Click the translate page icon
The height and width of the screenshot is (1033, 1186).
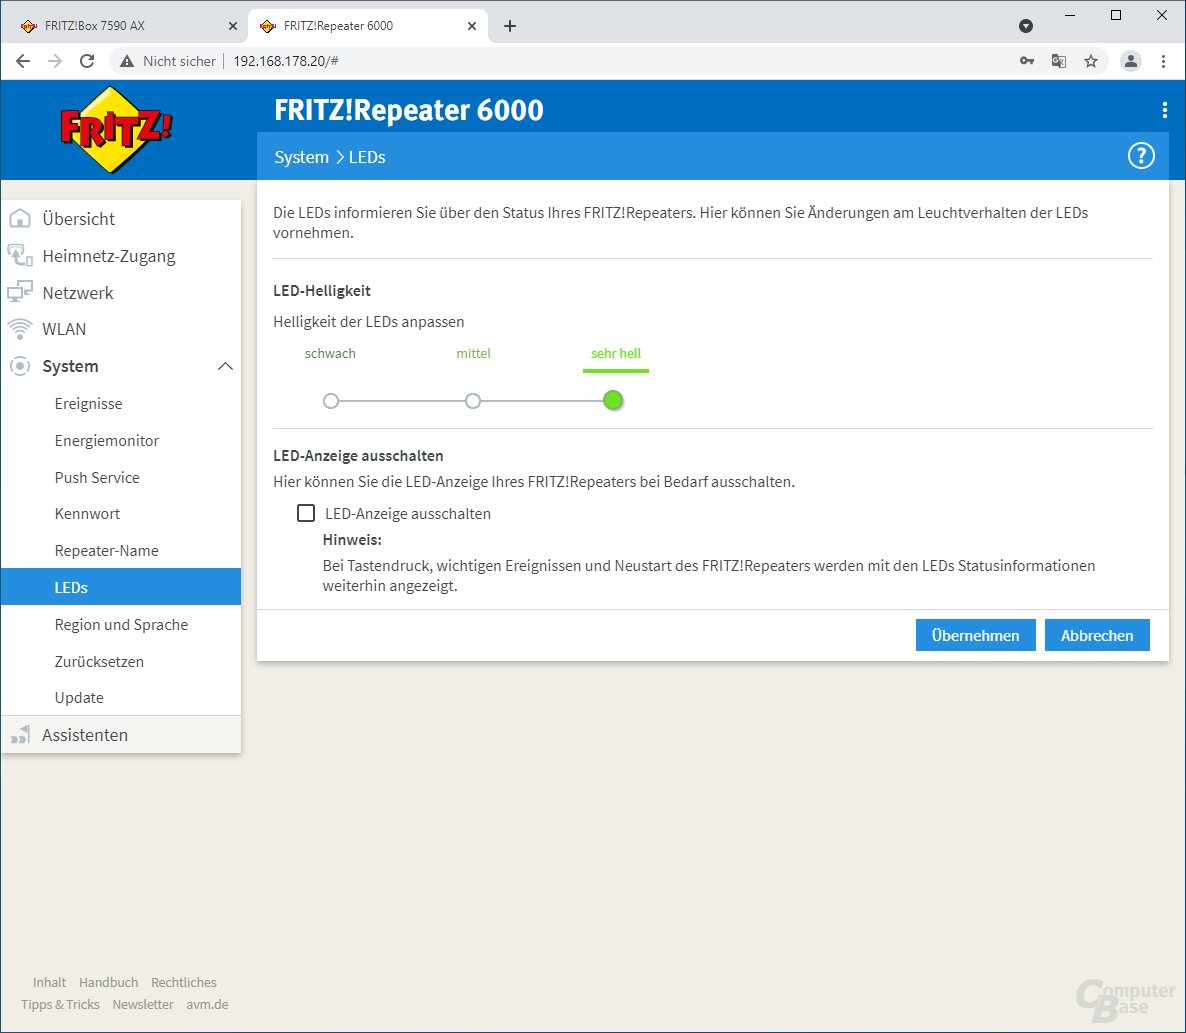[x=1059, y=61]
